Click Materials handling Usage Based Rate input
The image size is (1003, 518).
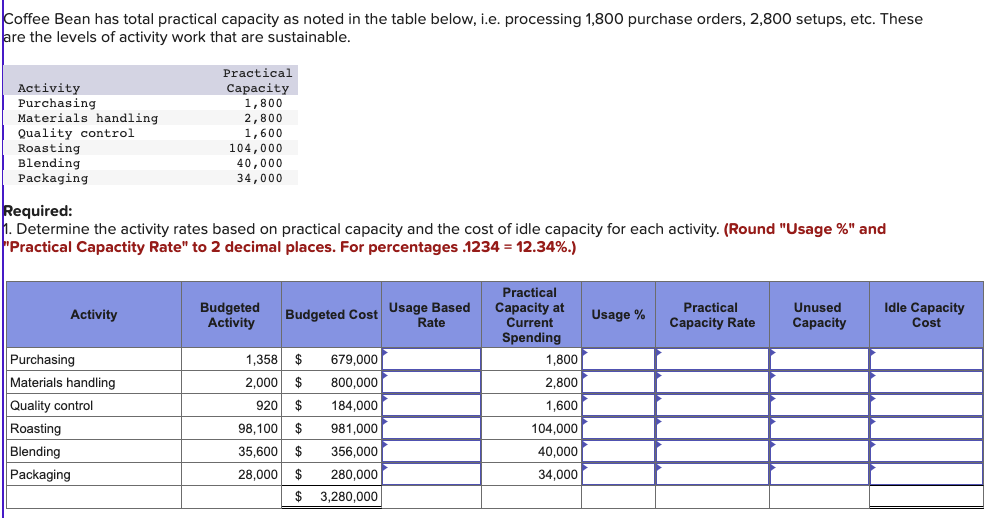point(431,382)
